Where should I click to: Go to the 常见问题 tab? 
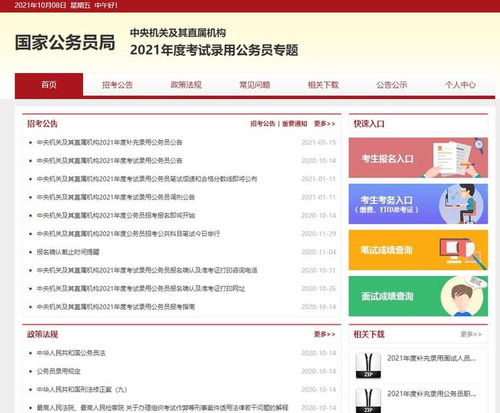pyautogui.click(x=255, y=85)
